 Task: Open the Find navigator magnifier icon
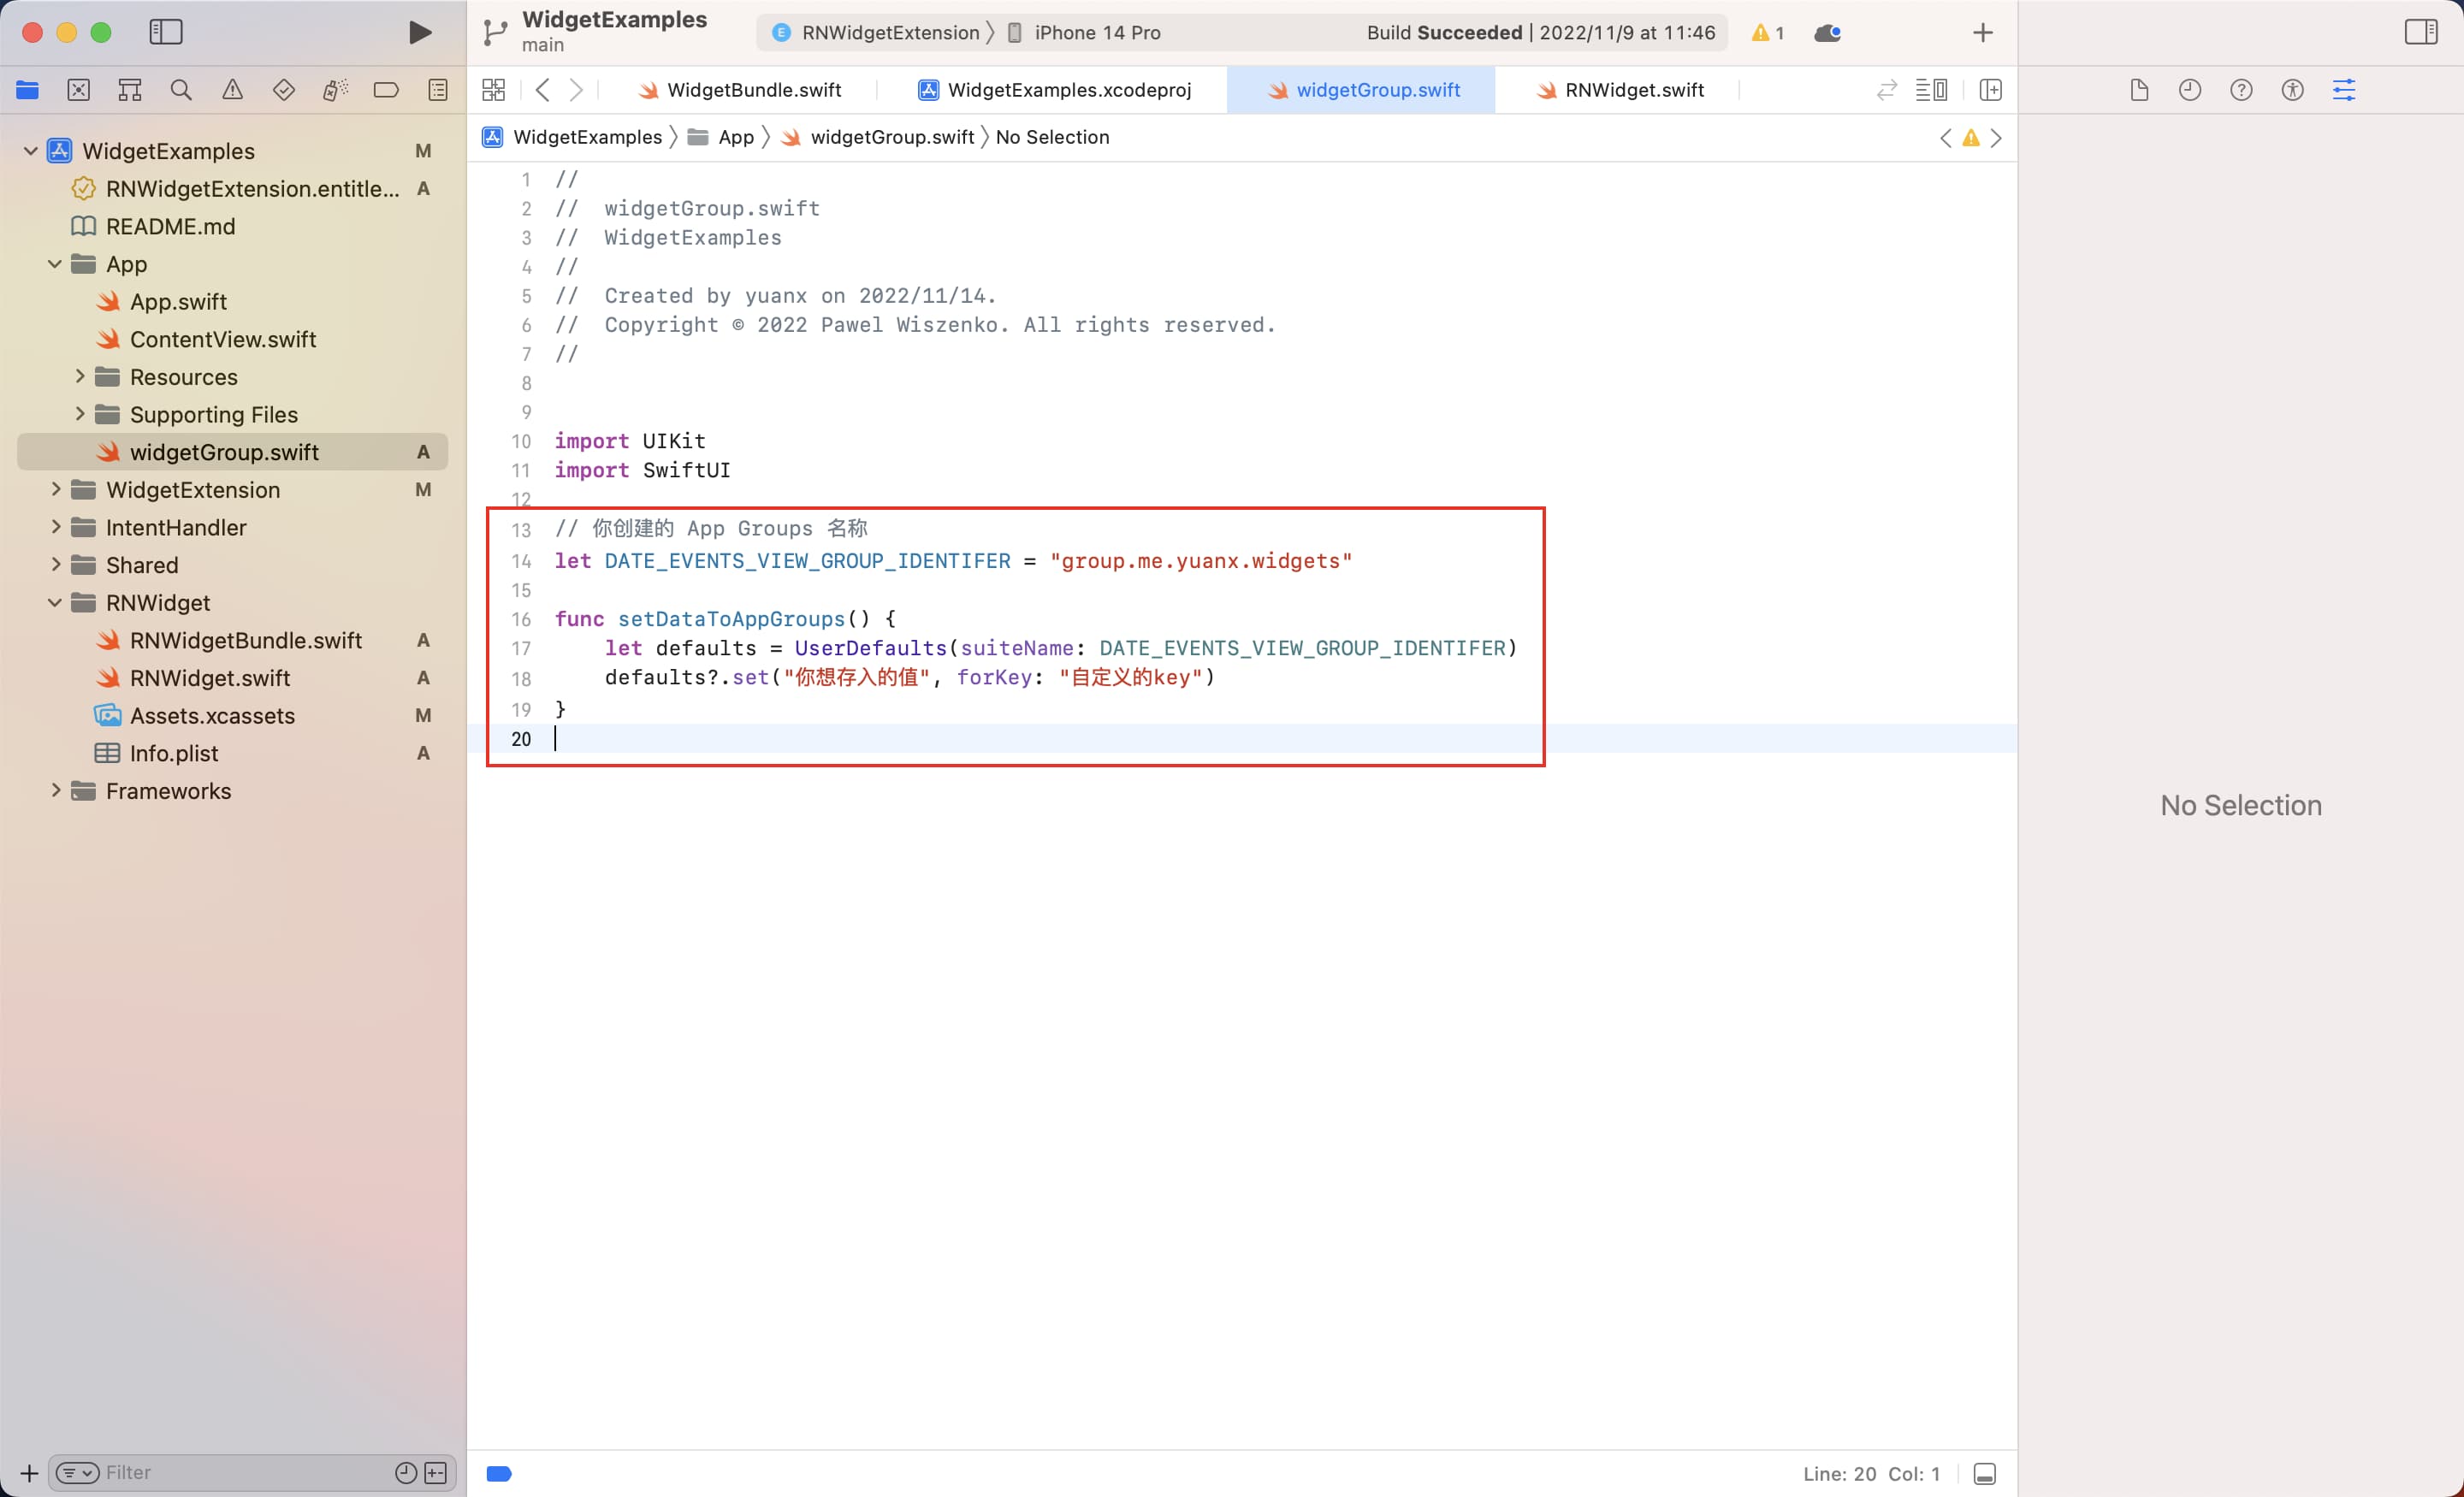[181, 90]
